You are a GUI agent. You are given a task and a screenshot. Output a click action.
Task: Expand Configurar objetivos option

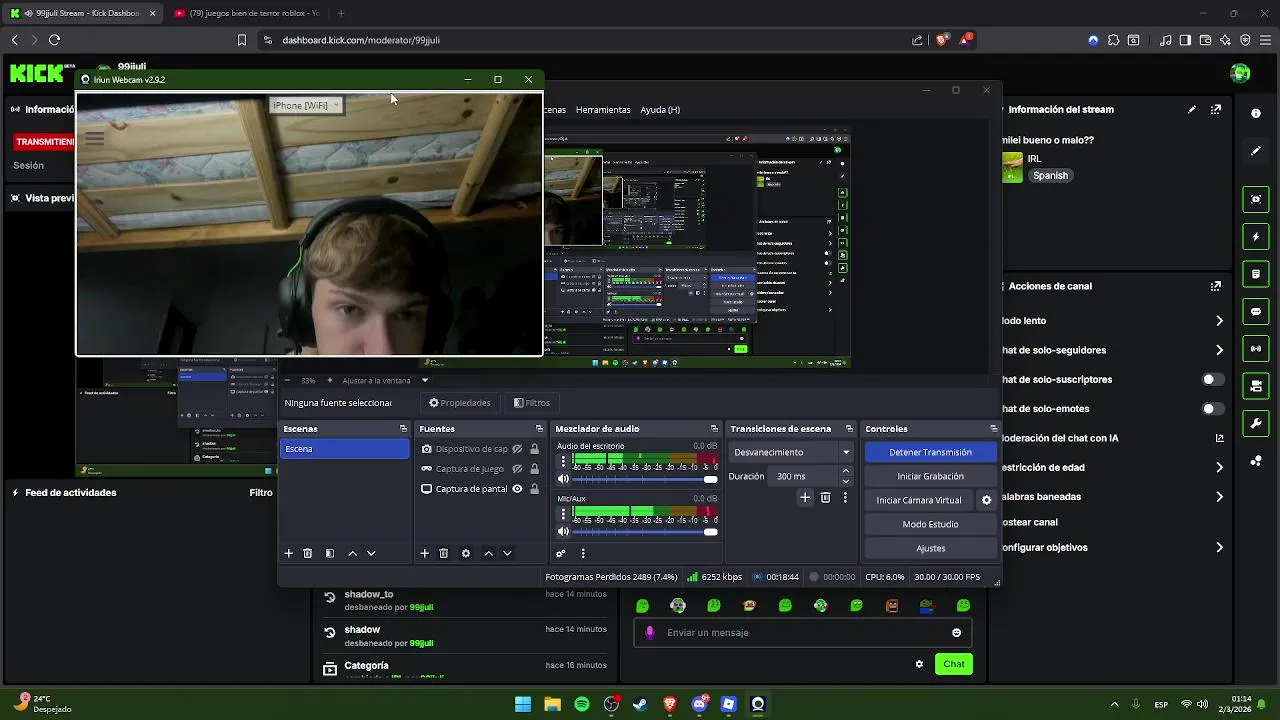click(1219, 548)
